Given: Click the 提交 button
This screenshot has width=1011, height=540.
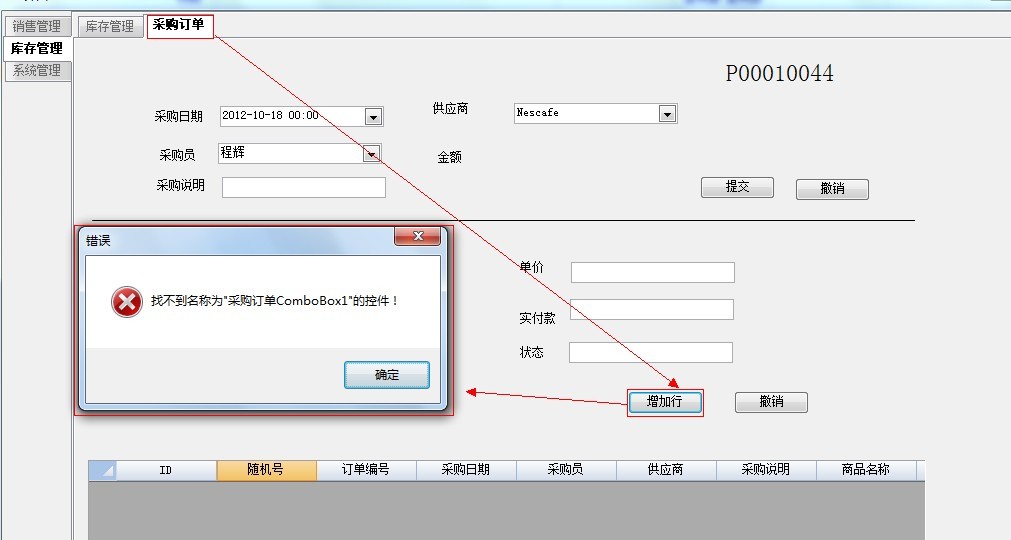Looking at the screenshot, I should click(737, 187).
